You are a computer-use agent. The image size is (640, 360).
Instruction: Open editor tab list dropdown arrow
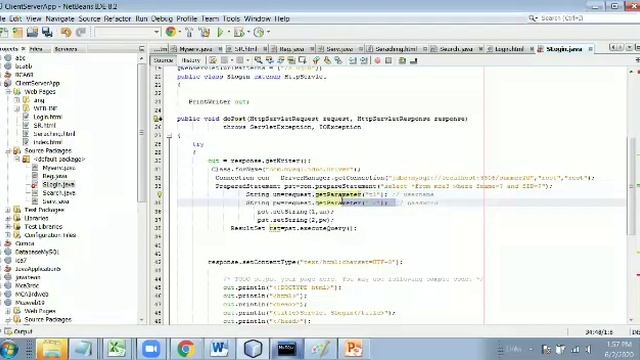point(629,48)
